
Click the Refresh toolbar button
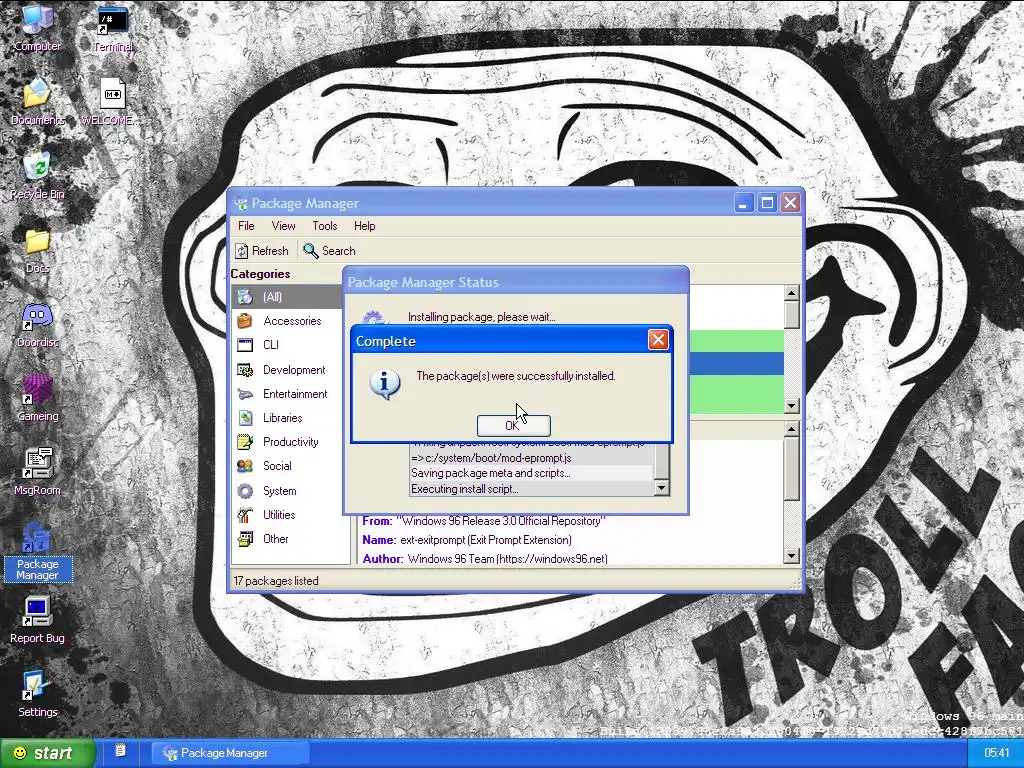point(262,251)
